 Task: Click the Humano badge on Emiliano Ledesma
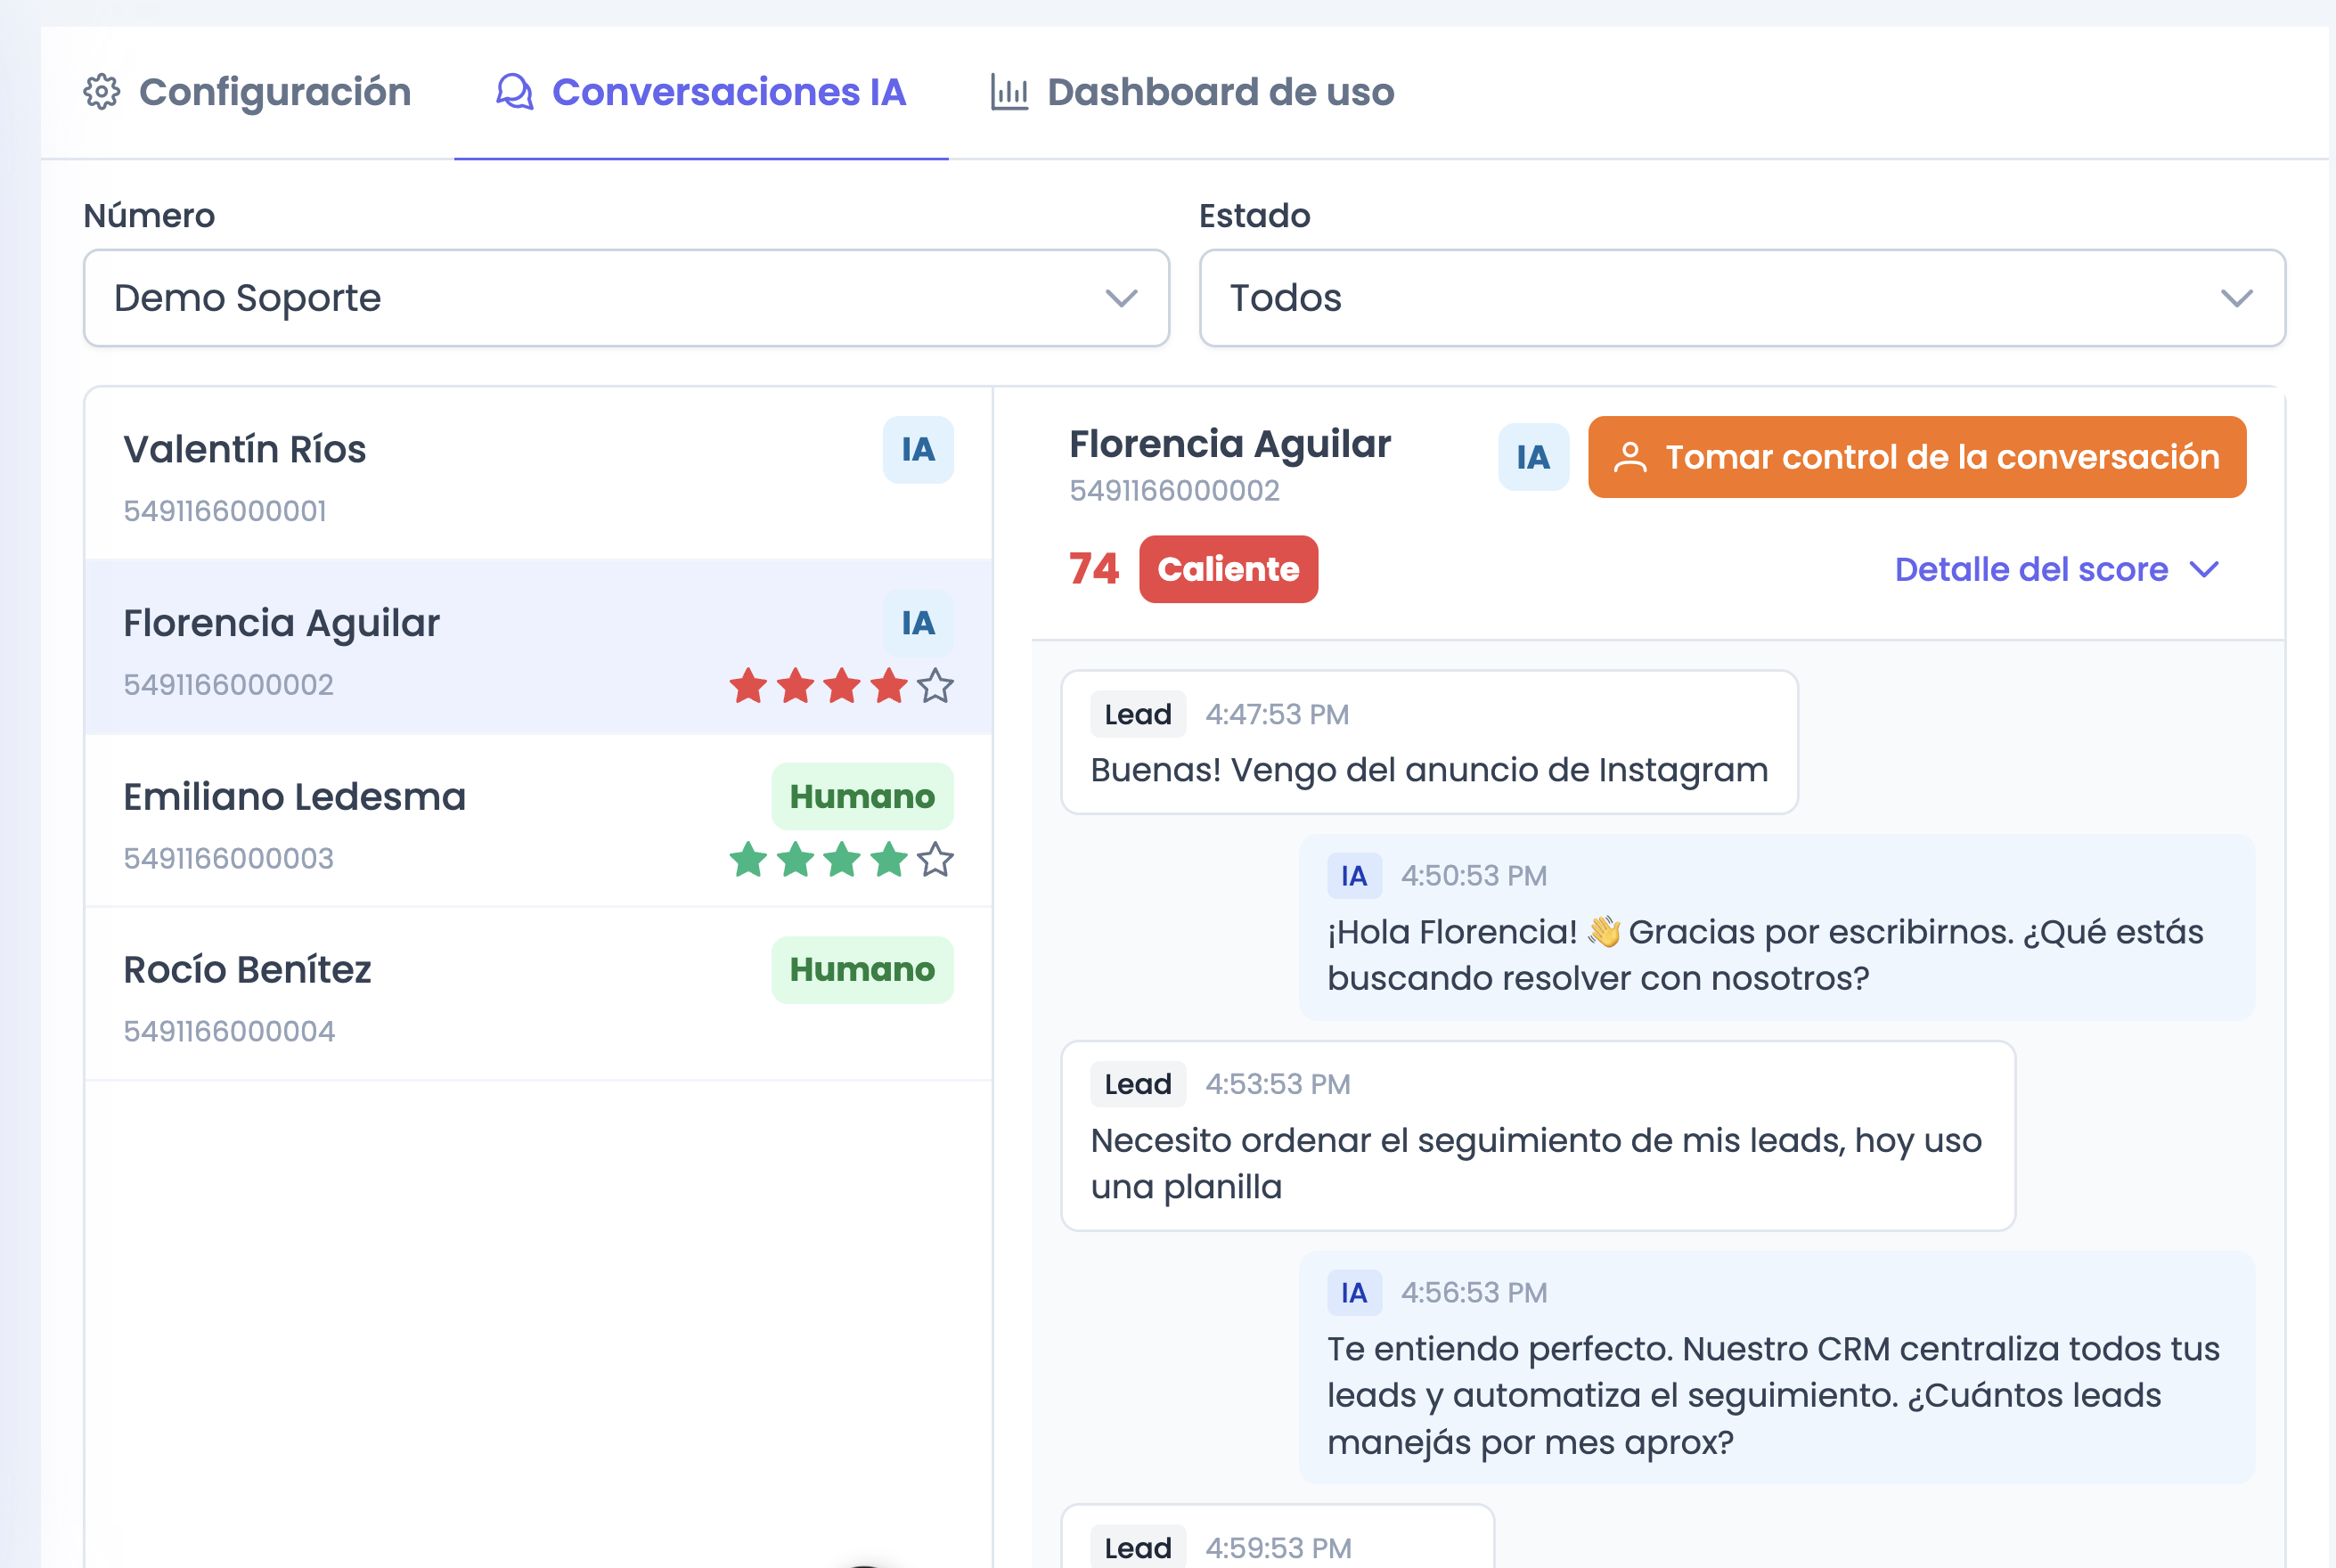pyautogui.click(x=862, y=797)
